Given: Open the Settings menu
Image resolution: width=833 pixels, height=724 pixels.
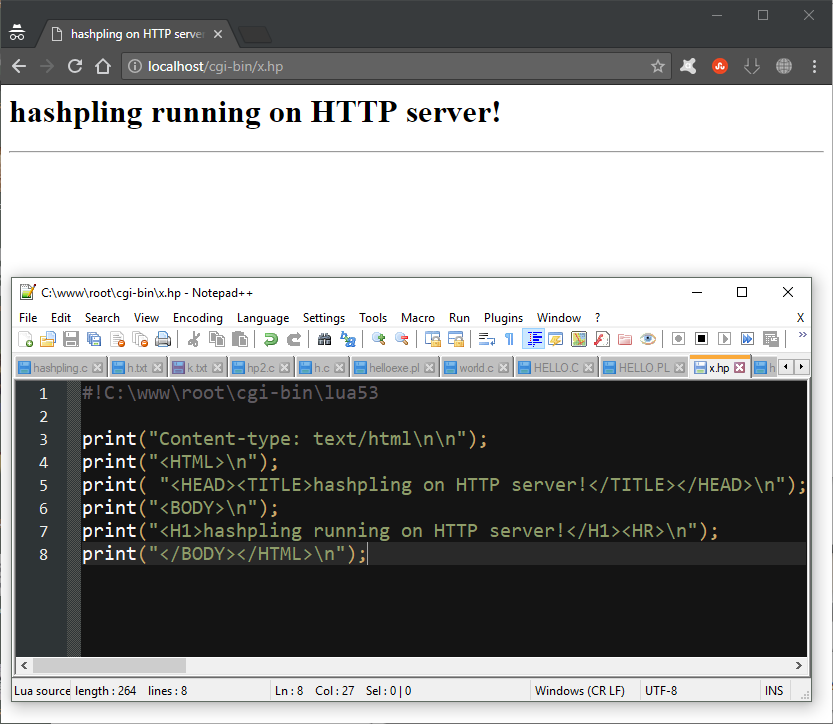Looking at the screenshot, I should pyautogui.click(x=324, y=318).
